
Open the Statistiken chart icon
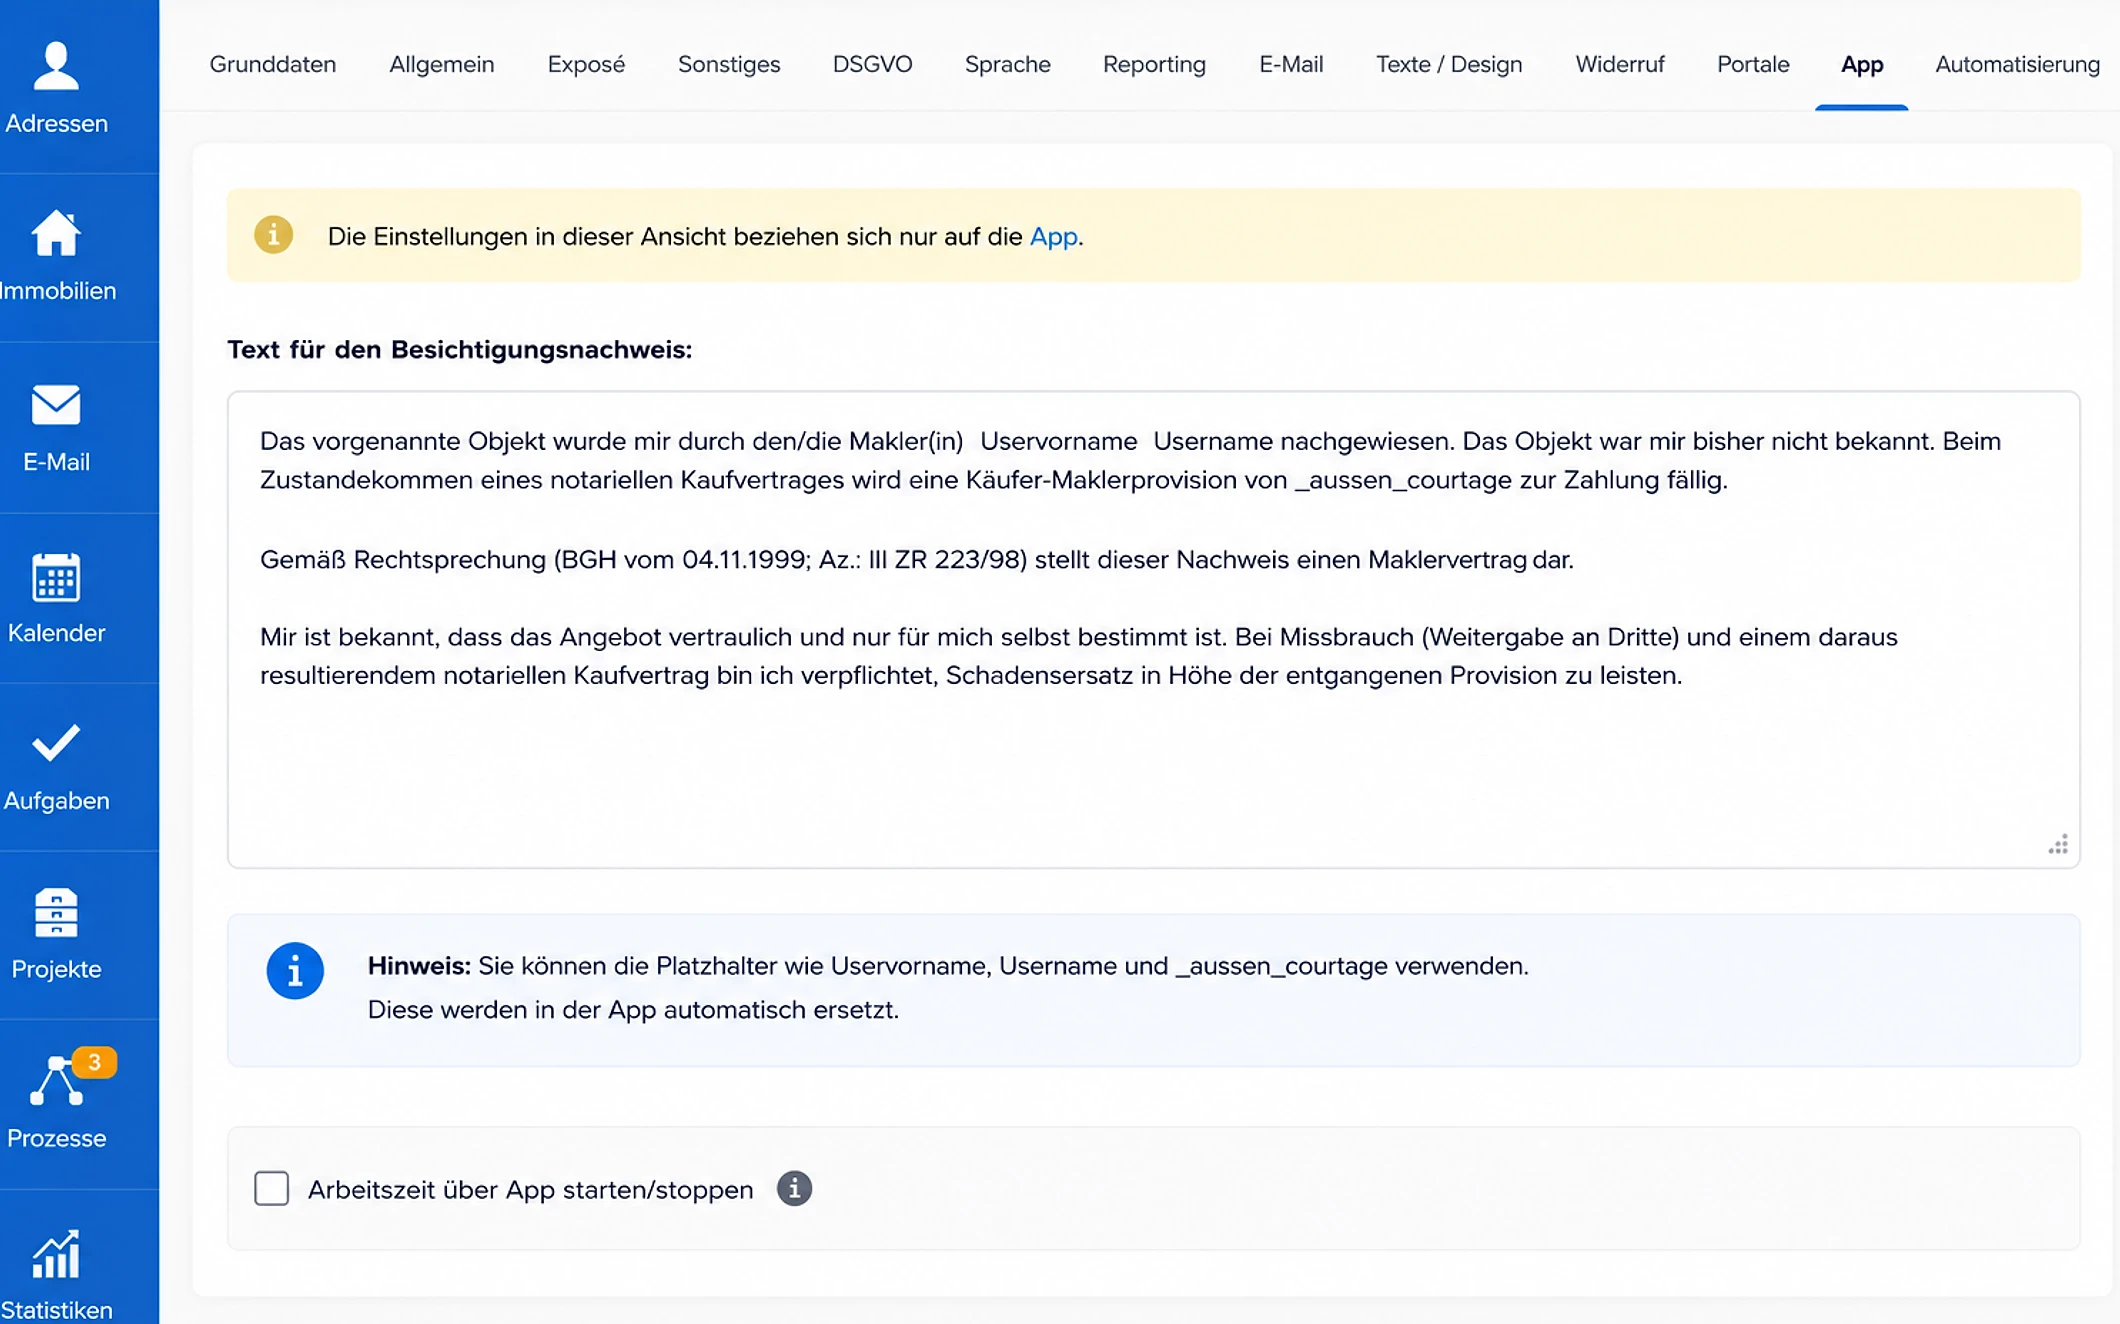point(56,1254)
